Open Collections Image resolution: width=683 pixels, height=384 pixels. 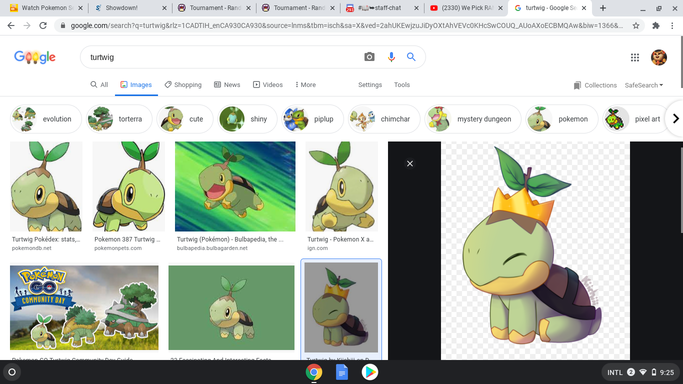[x=595, y=85]
